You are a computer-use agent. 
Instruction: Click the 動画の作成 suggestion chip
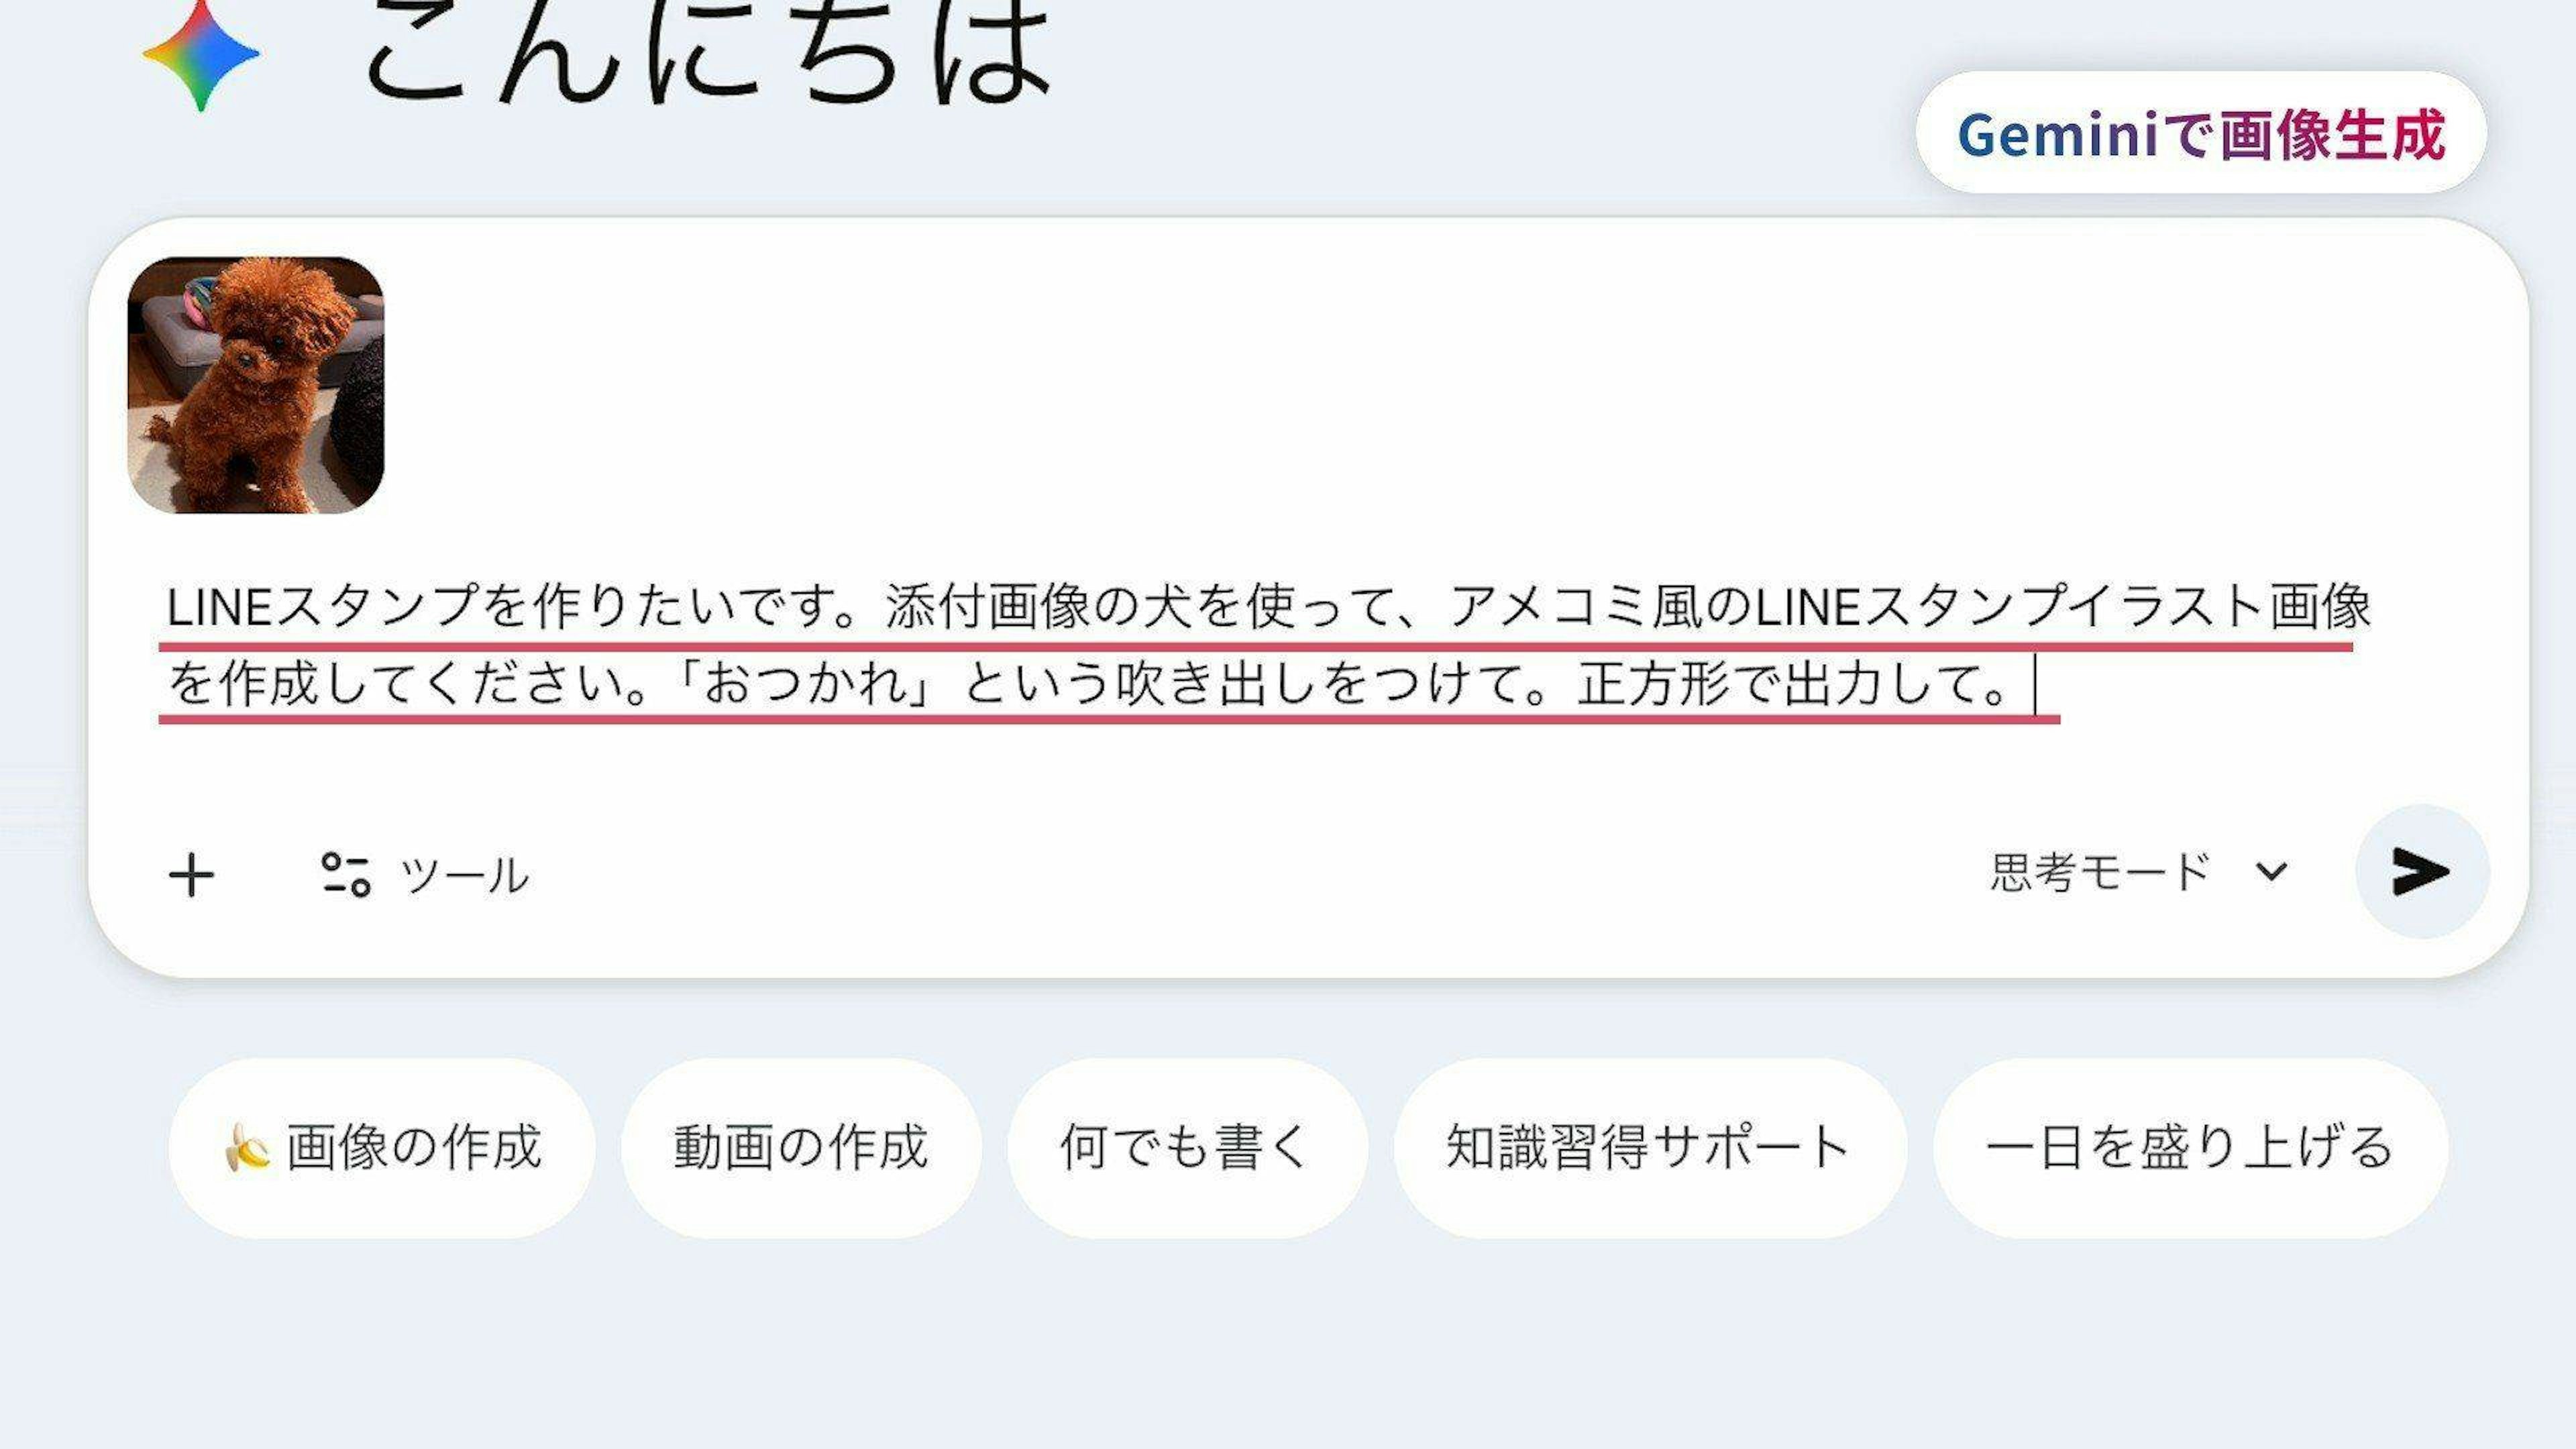[x=801, y=1148]
